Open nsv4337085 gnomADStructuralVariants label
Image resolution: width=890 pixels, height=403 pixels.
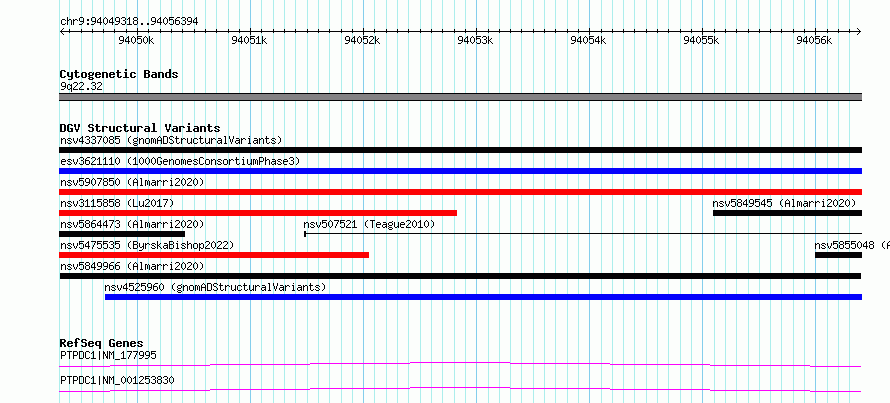[171, 140]
